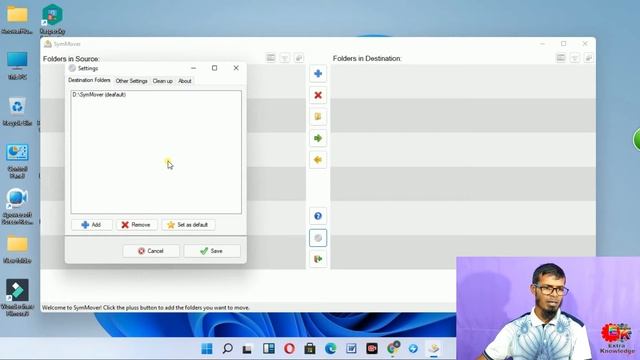Open the Recycle Bin desktop icon
640x360 pixels.
17,111
